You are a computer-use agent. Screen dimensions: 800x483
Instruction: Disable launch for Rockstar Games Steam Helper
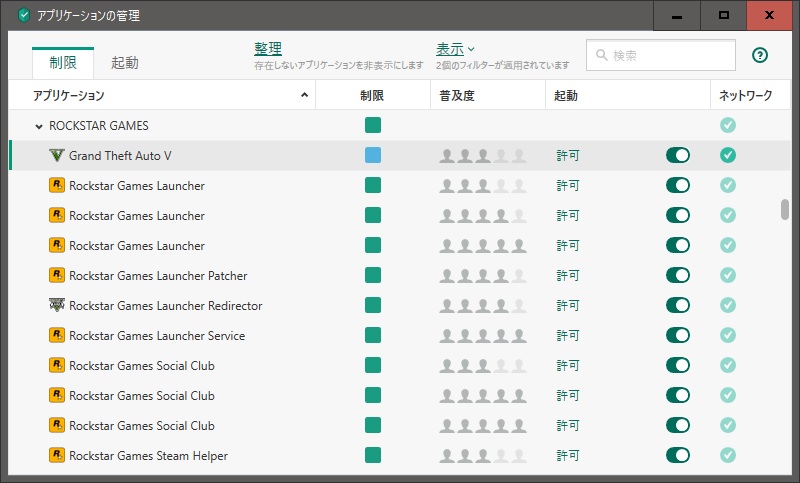[678, 455]
